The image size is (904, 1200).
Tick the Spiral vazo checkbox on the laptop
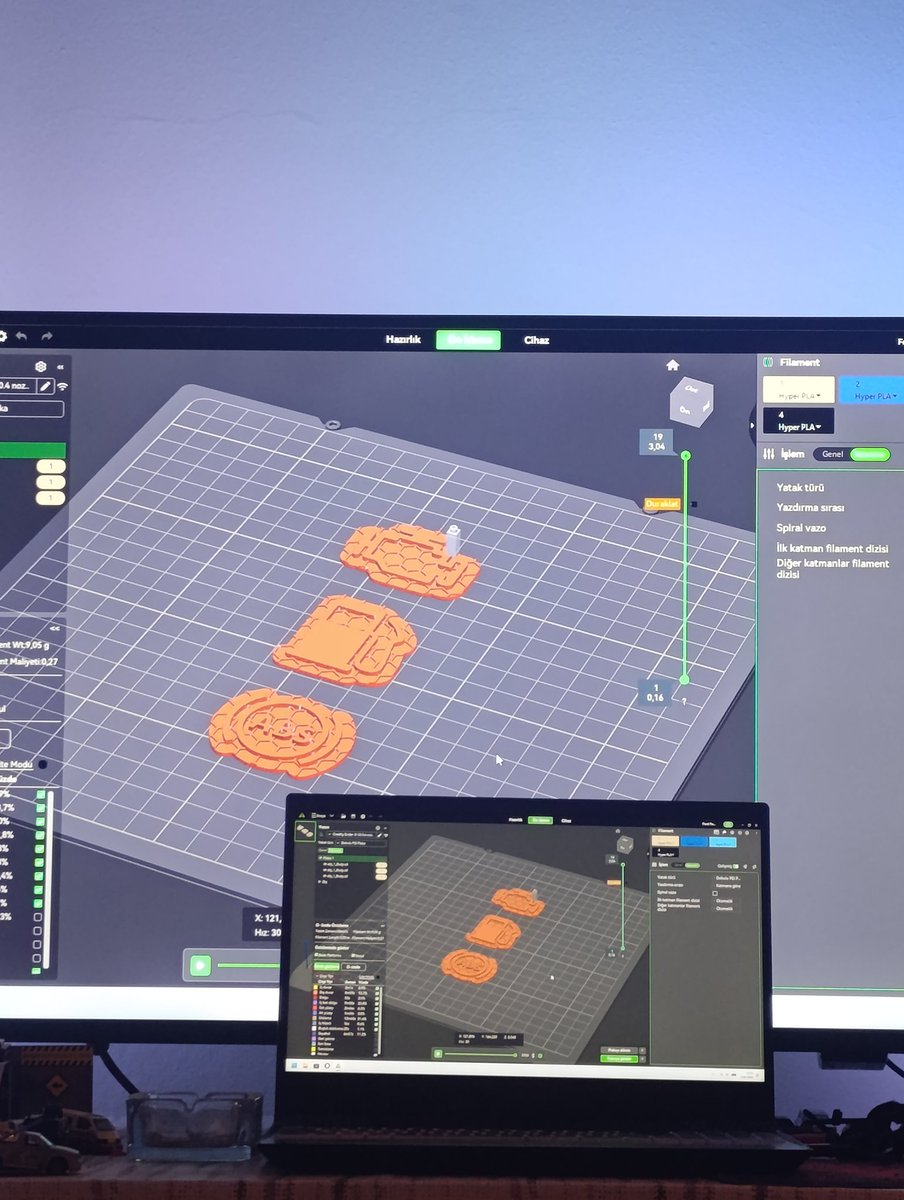click(x=715, y=893)
